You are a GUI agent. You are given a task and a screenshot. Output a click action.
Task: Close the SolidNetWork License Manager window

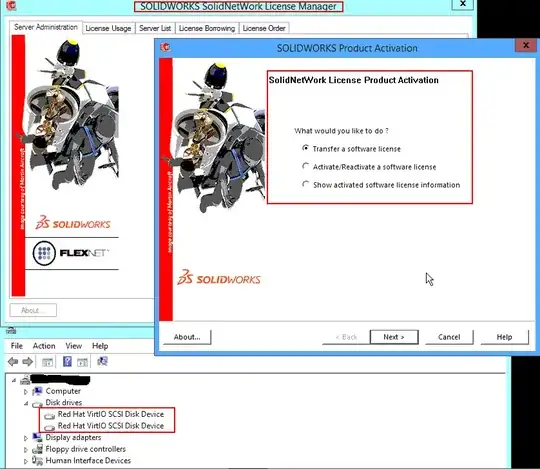point(463,4)
